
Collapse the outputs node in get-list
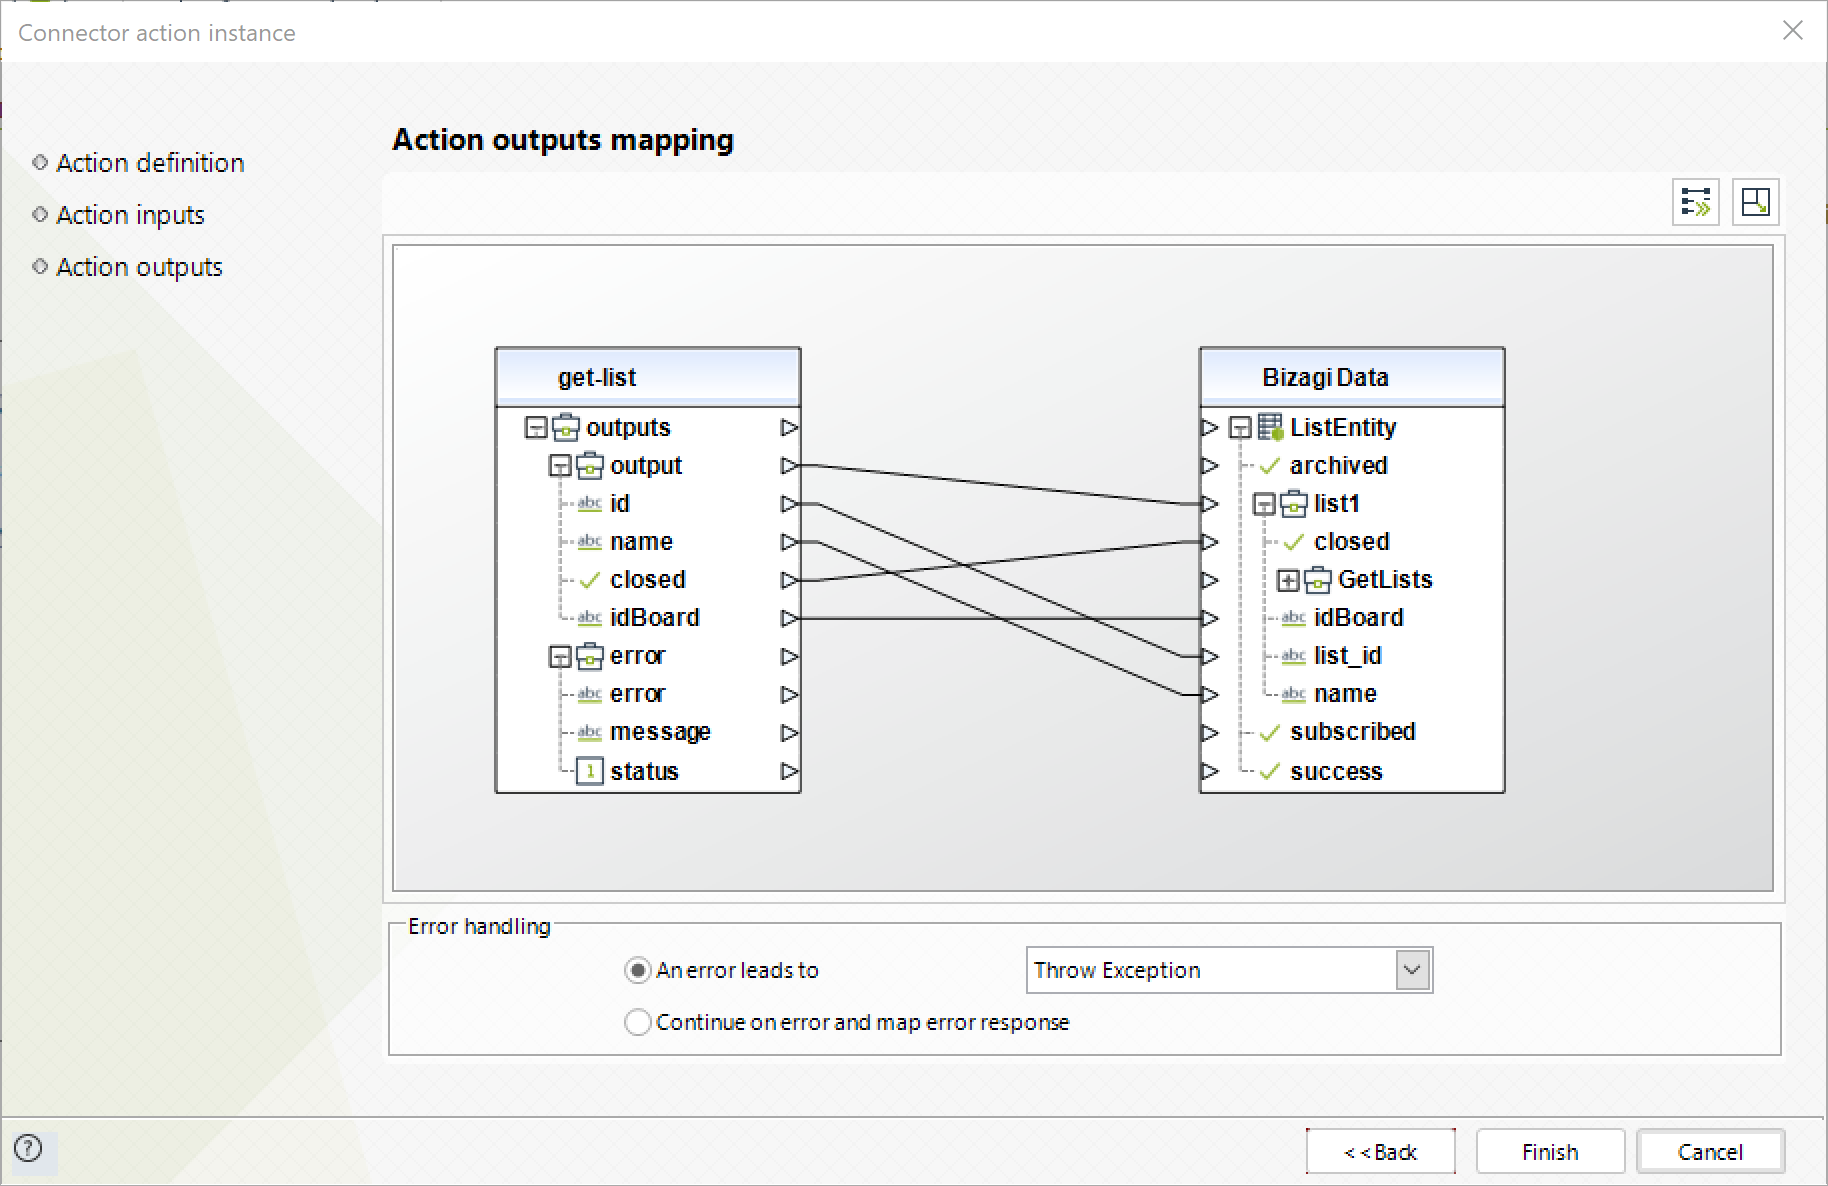[x=536, y=428]
